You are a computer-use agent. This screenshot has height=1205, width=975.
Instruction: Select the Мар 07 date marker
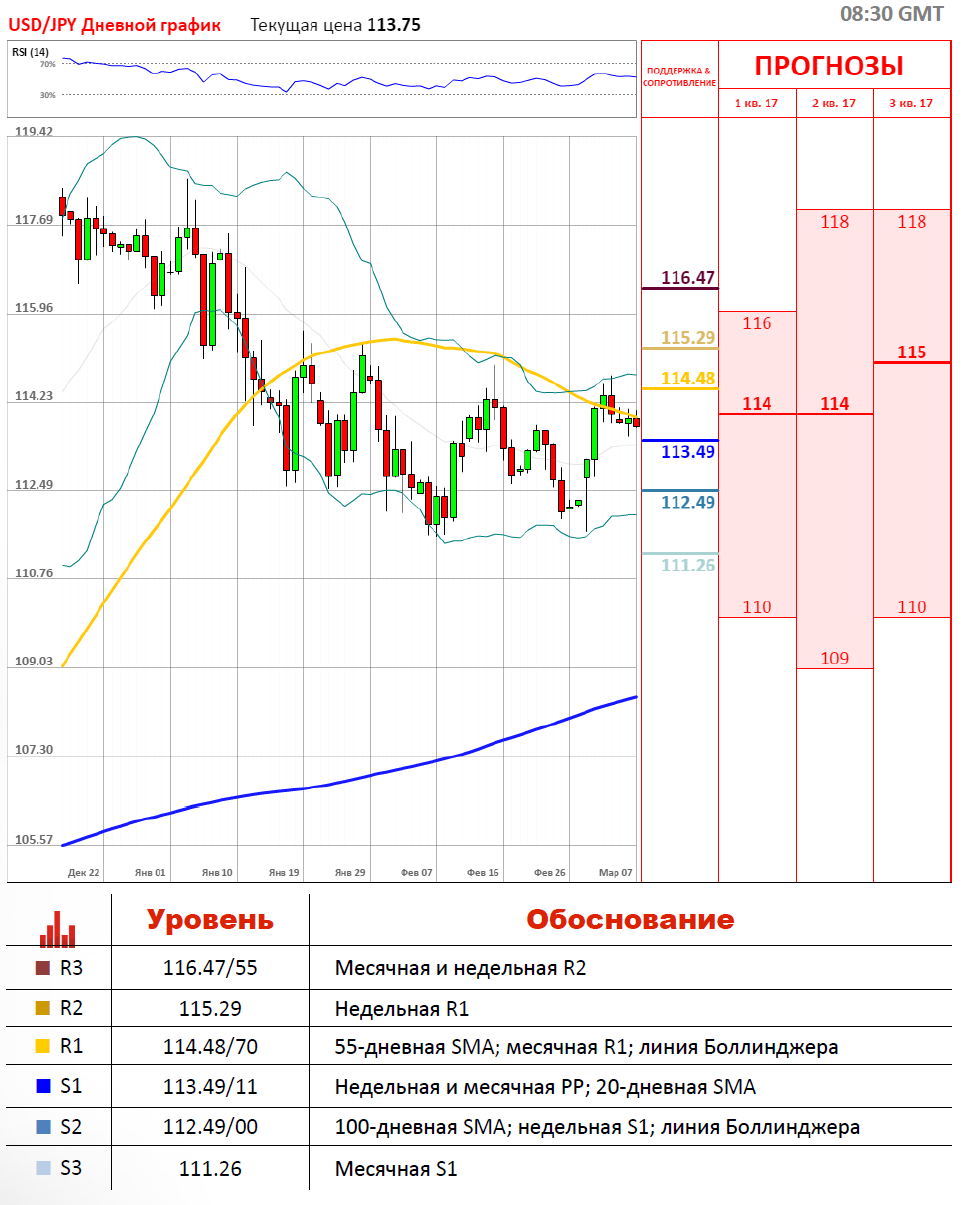click(x=615, y=873)
